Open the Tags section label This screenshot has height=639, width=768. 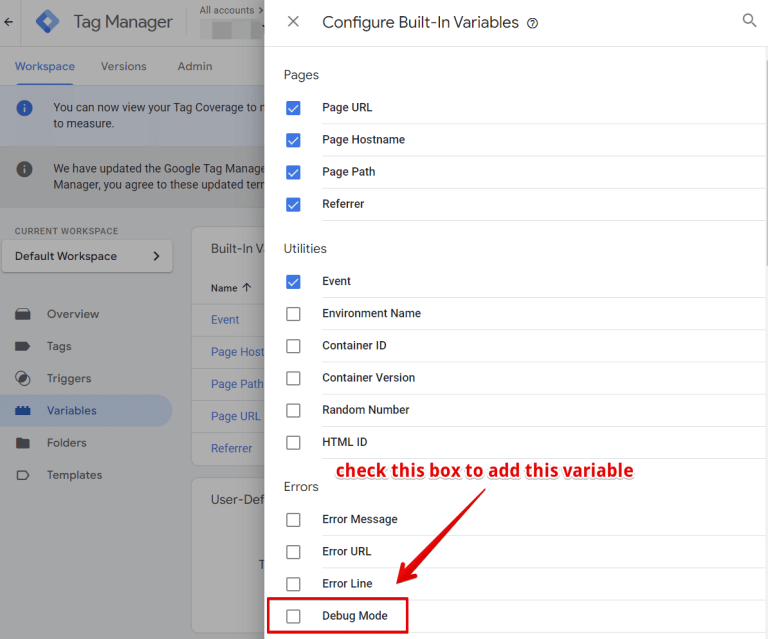click(59, 346)
